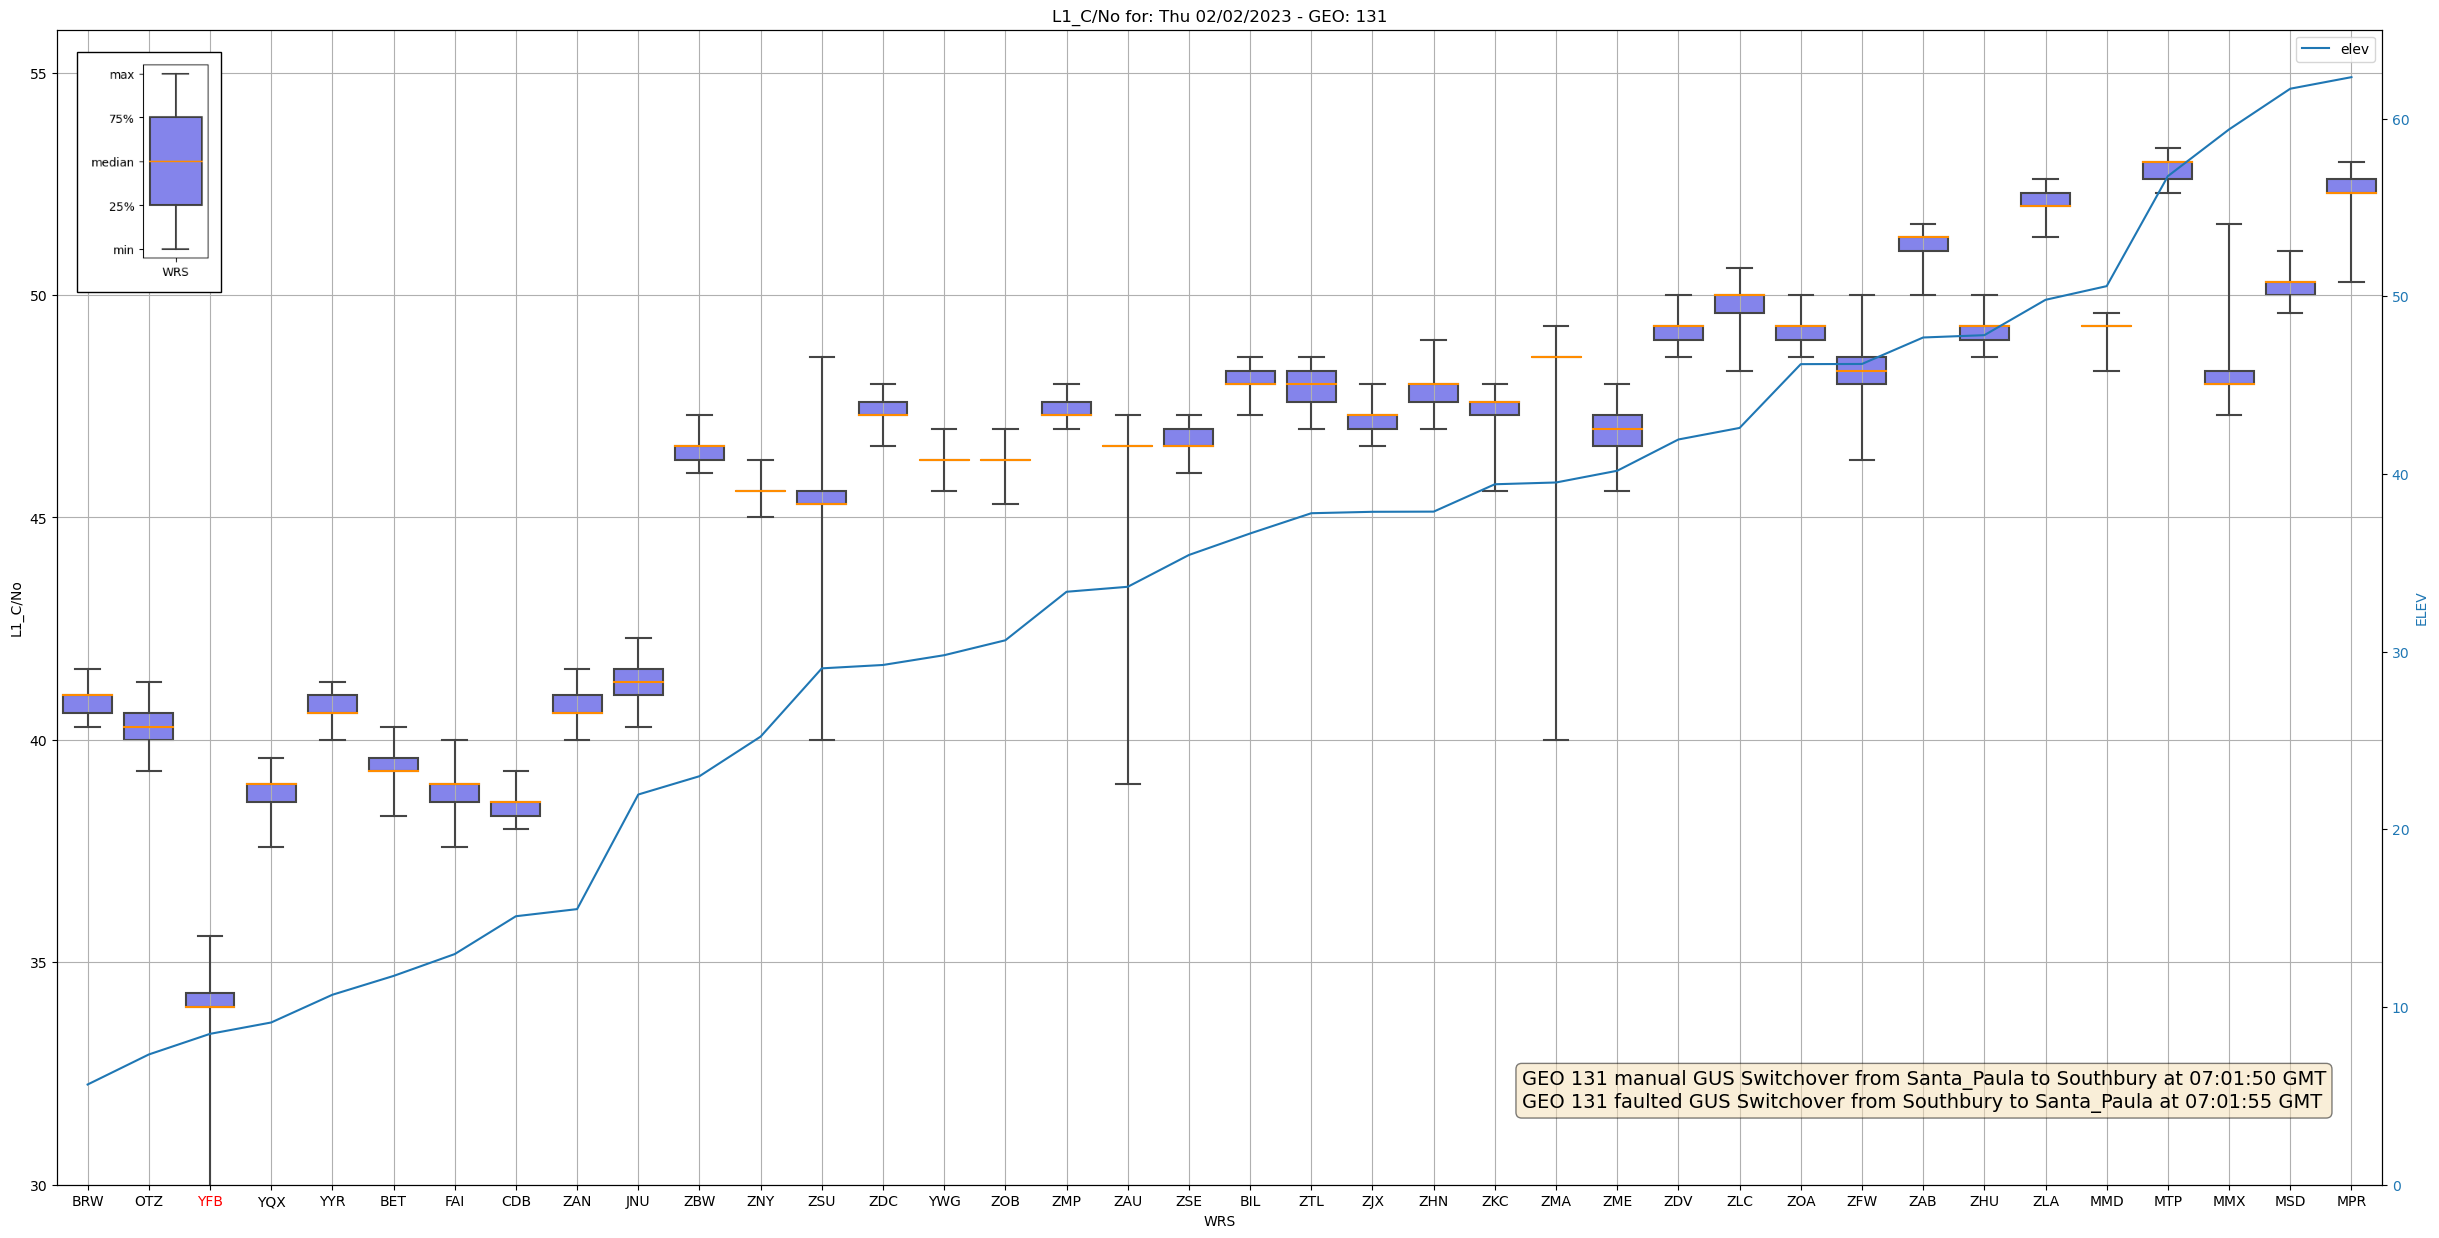Click the ZTL station label
Viewport: 2439px width, 1238px height.
pos(1311,1201)
